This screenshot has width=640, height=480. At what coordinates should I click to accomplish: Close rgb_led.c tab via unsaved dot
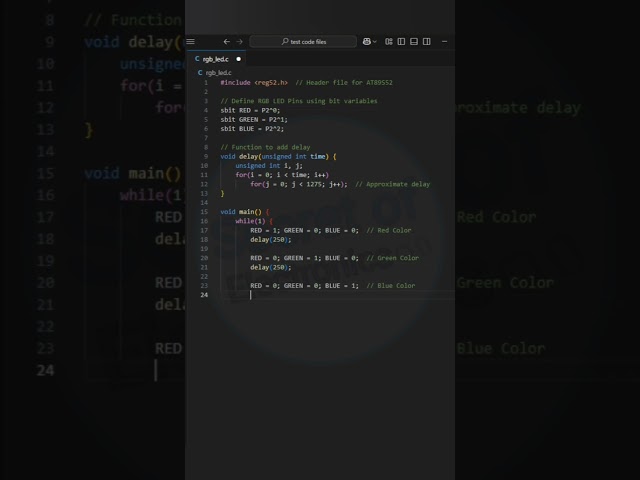tap(238, 59)
